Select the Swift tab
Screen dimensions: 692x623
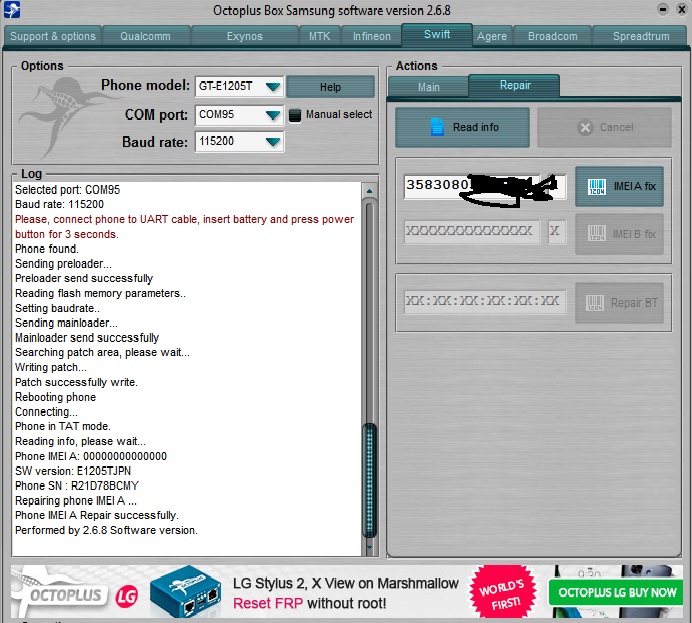pos(437,34)
